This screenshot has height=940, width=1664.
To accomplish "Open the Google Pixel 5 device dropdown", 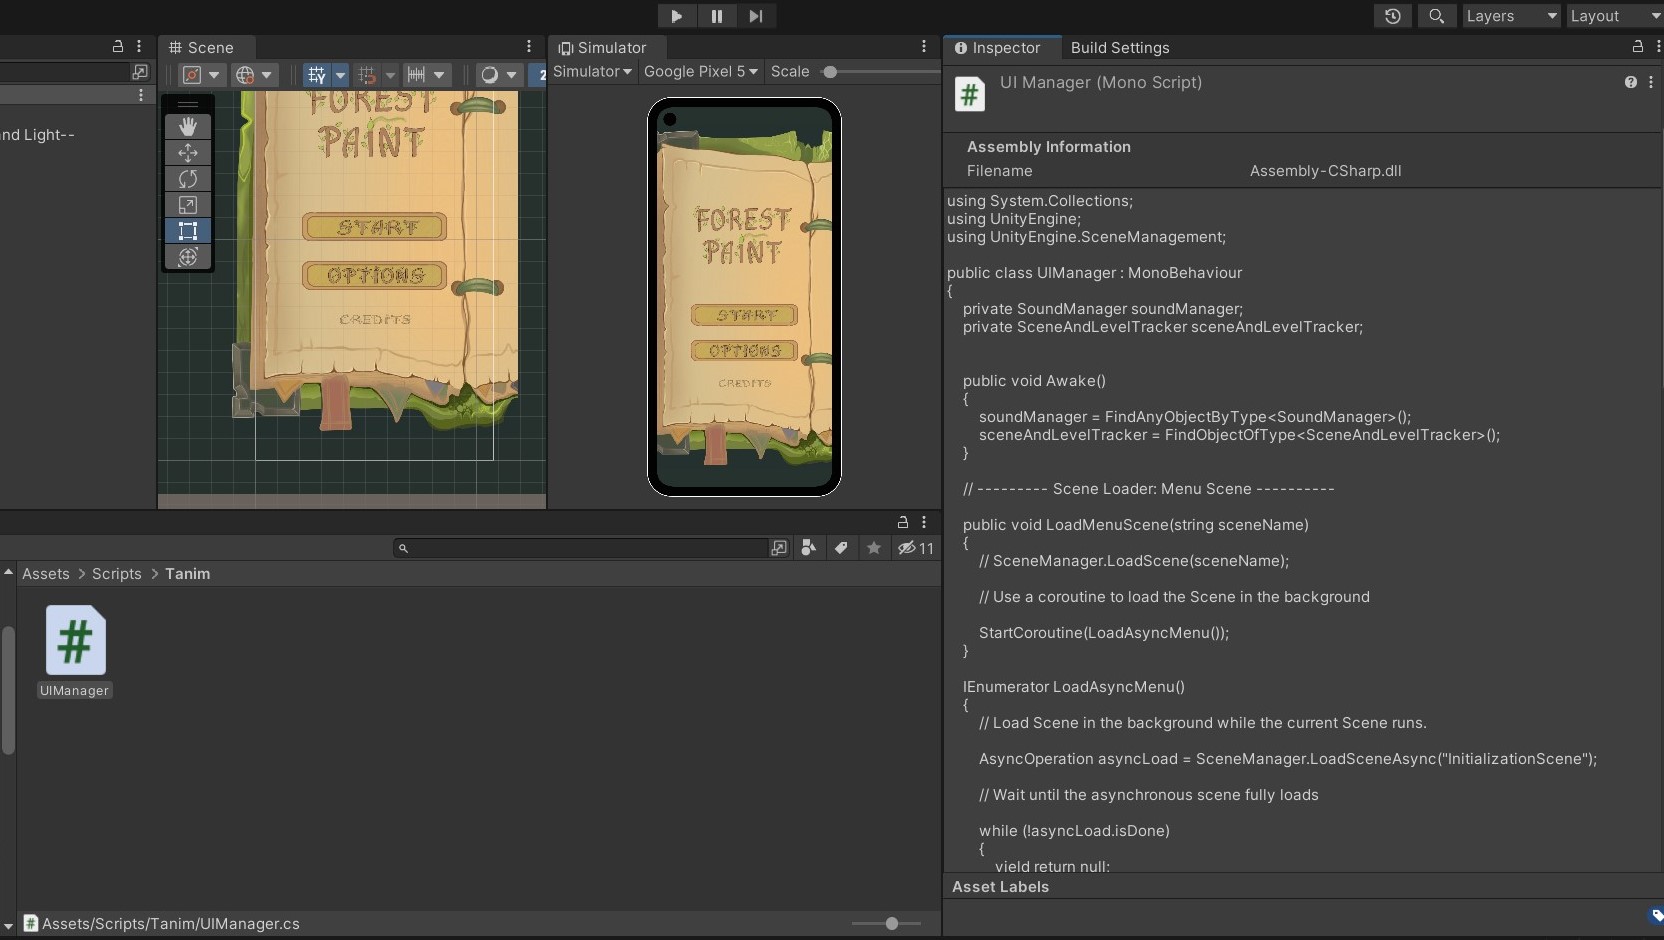I will pos(701,72).
